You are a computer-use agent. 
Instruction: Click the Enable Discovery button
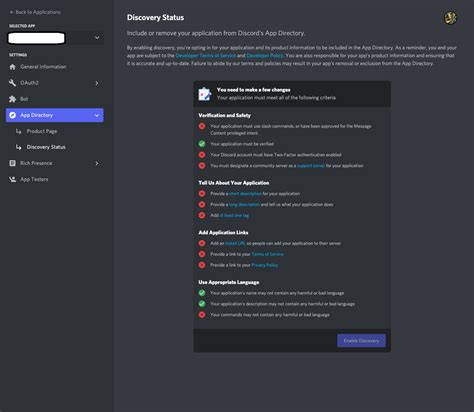361,341
